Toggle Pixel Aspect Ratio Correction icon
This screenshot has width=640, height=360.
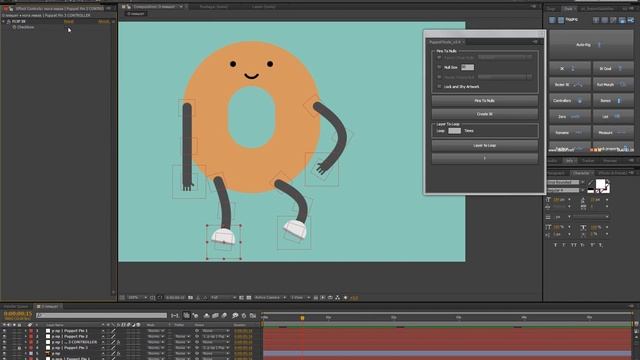click(x=316, y=298)
